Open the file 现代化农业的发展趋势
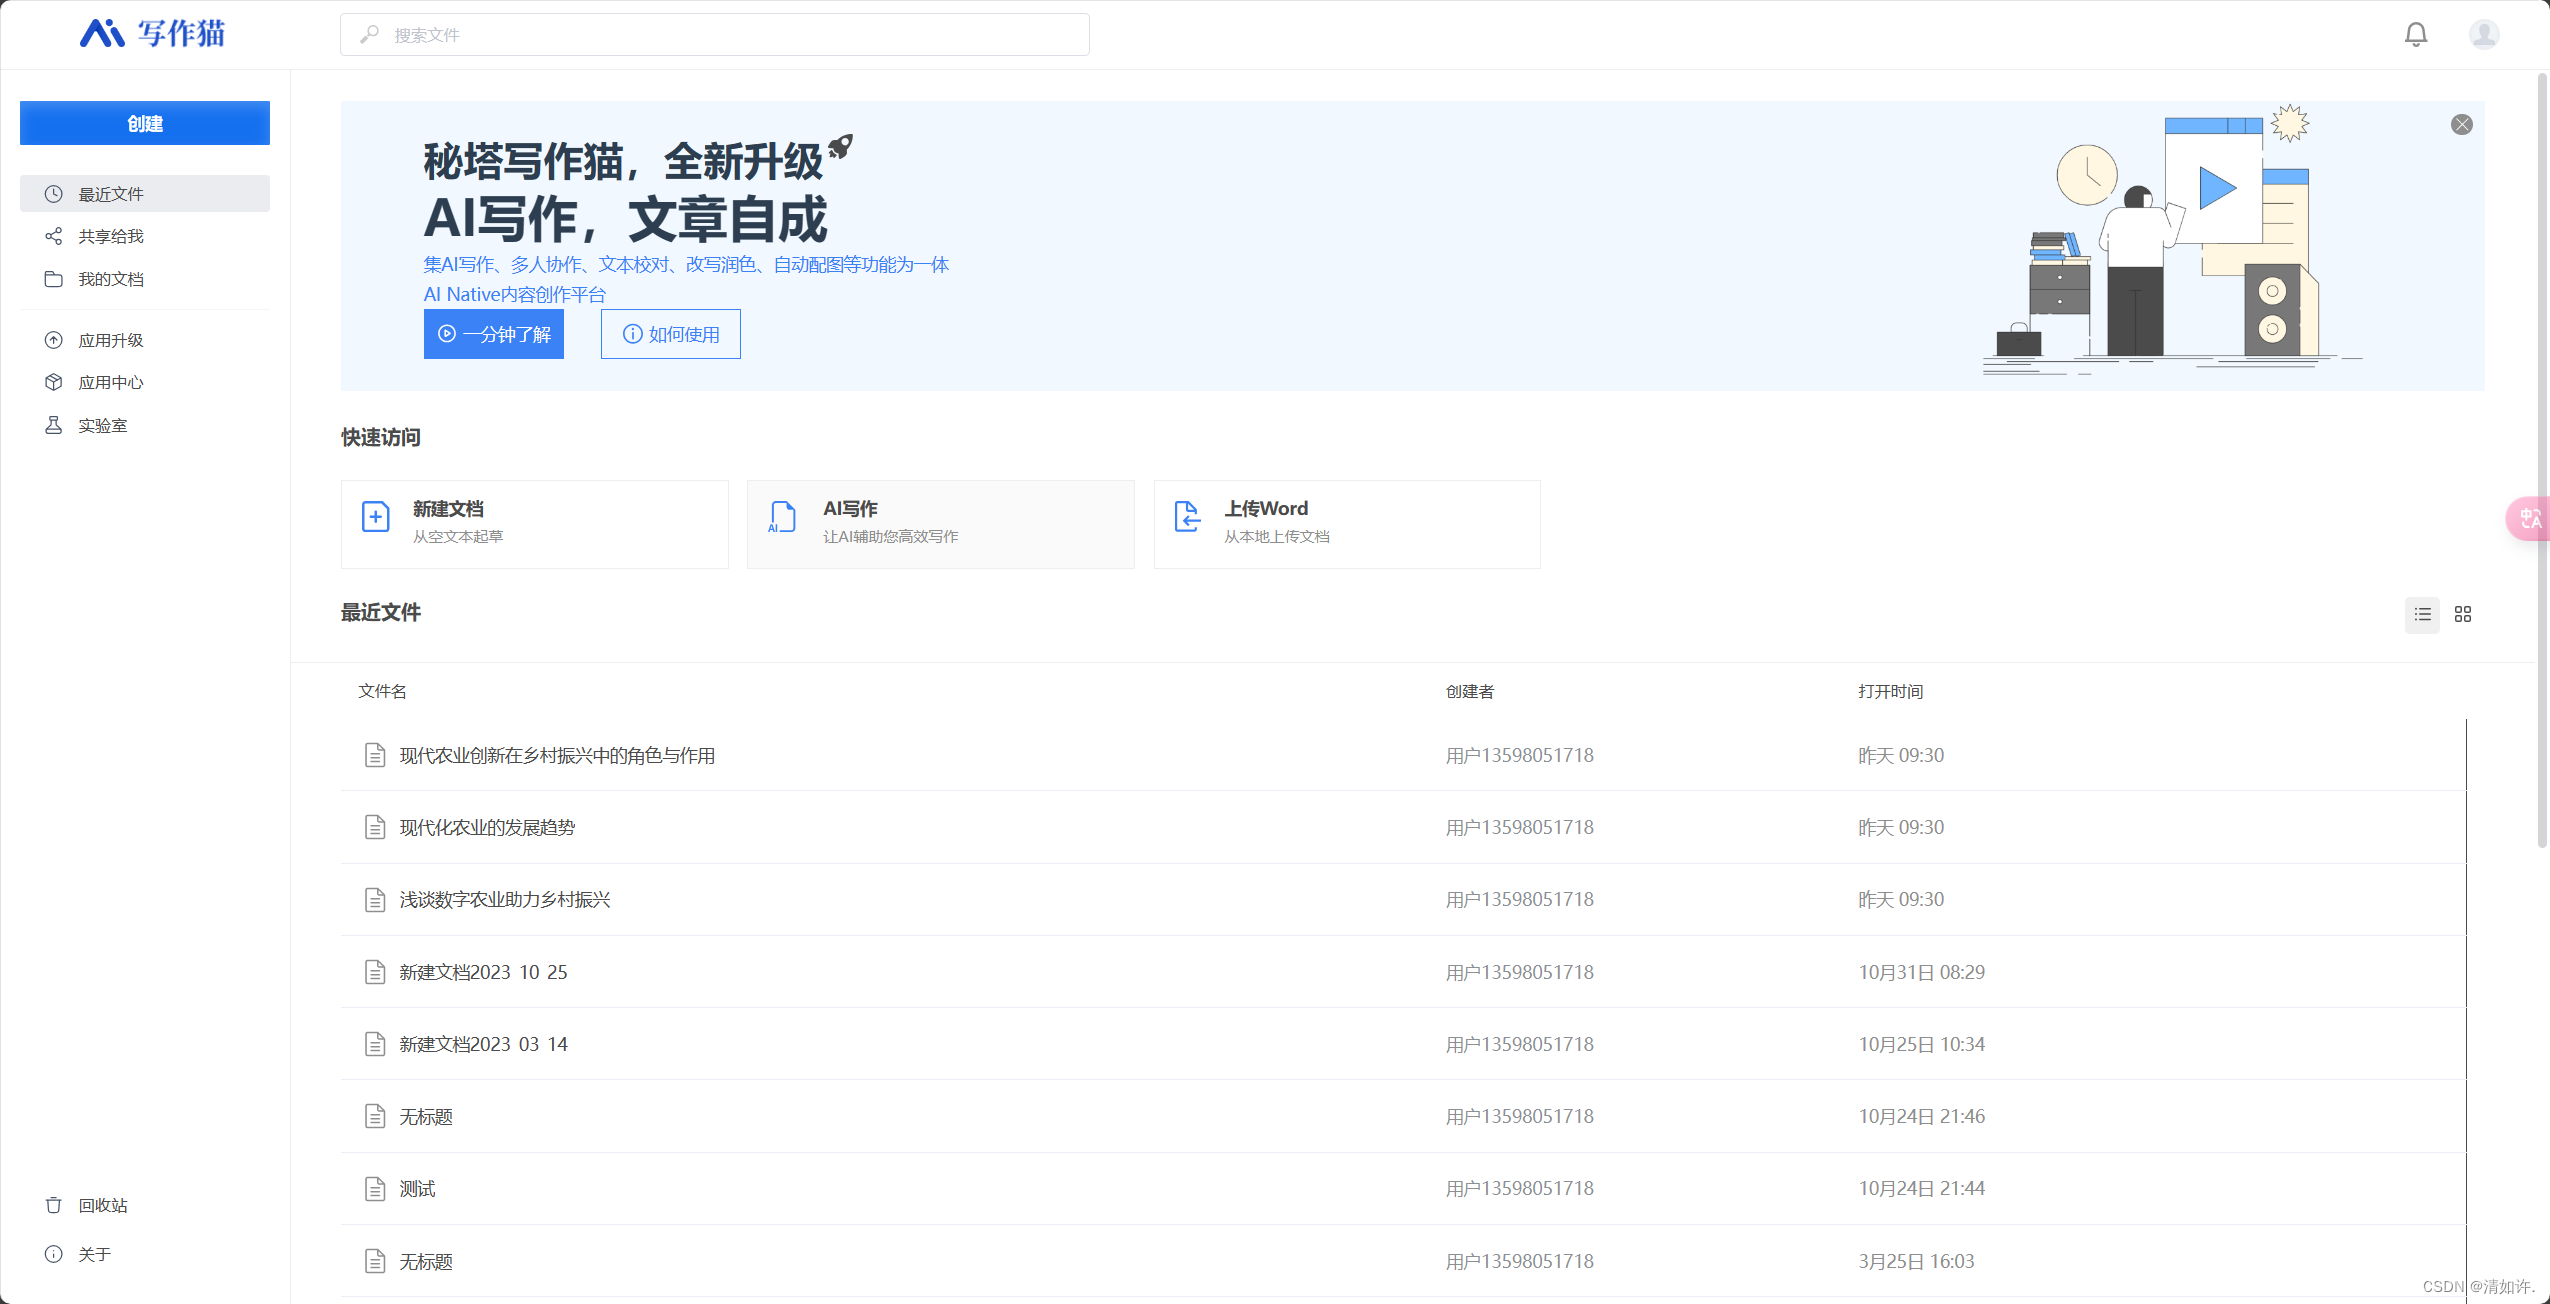2550x1304 pixels. pyautogui.click(x=487, y=827)
